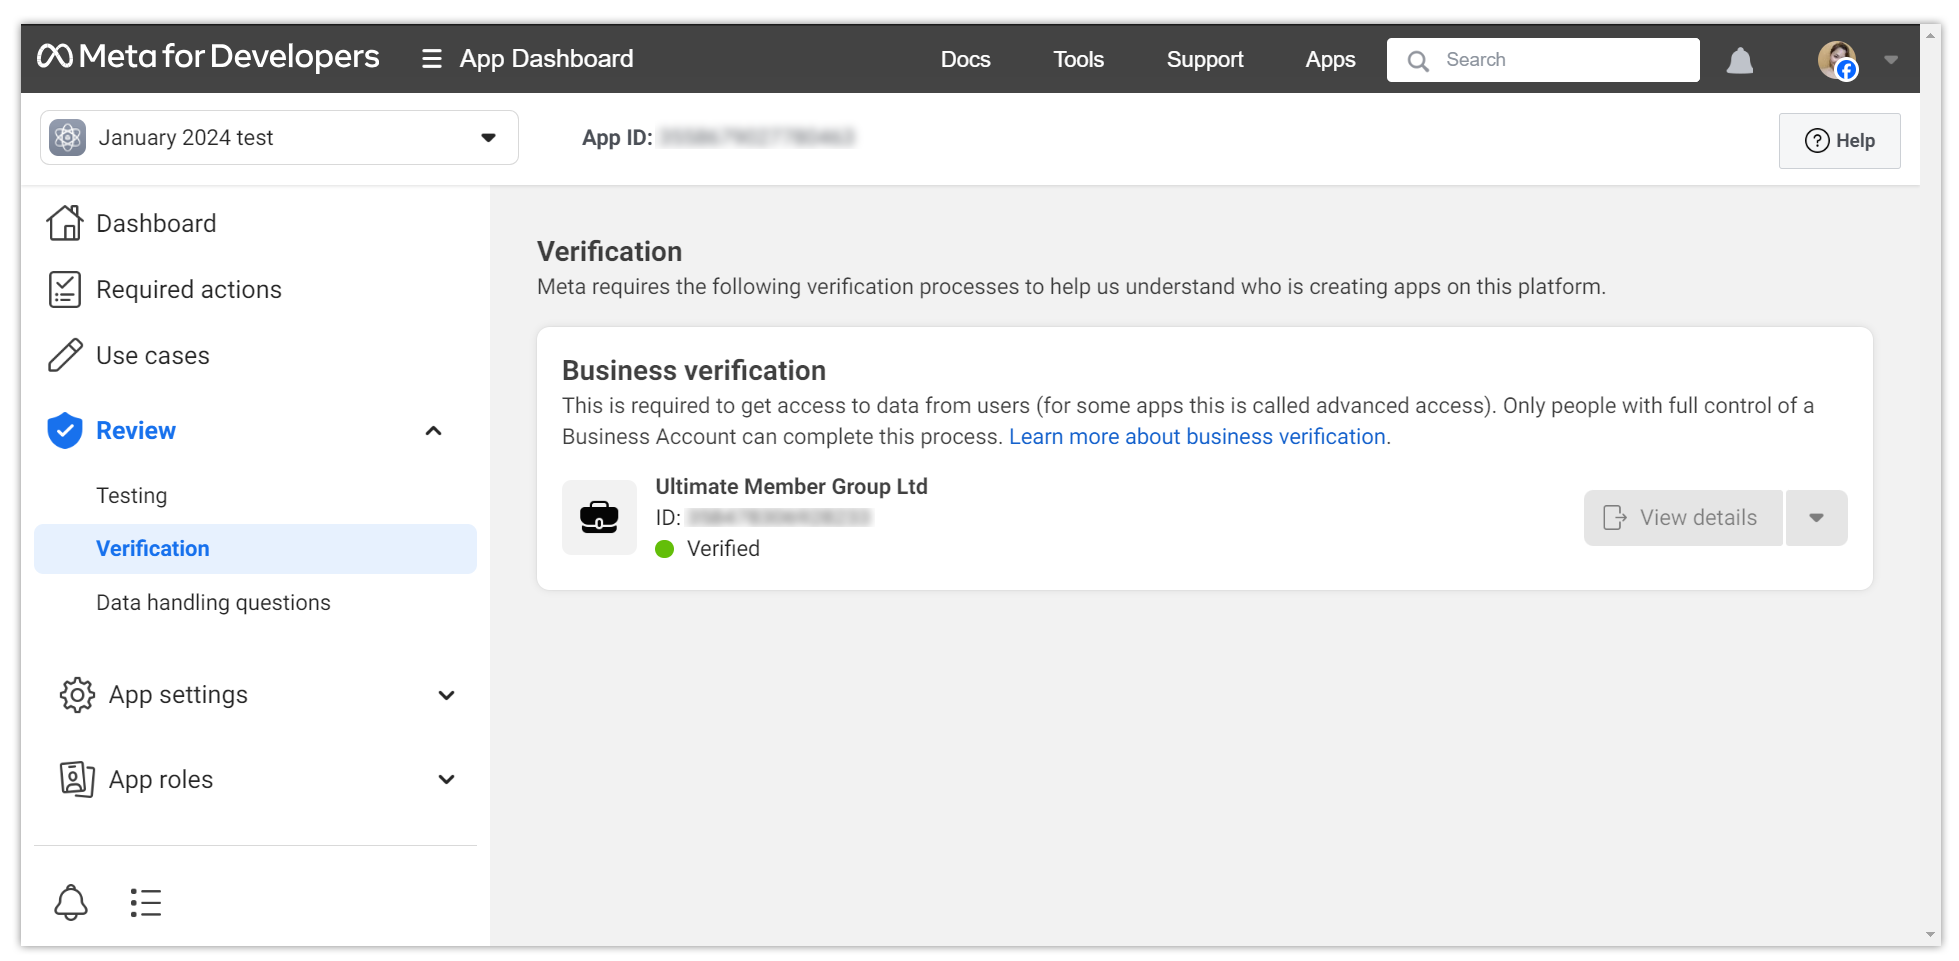Open the Docs menu item
Screen dimensions: 1959x961
965,60
